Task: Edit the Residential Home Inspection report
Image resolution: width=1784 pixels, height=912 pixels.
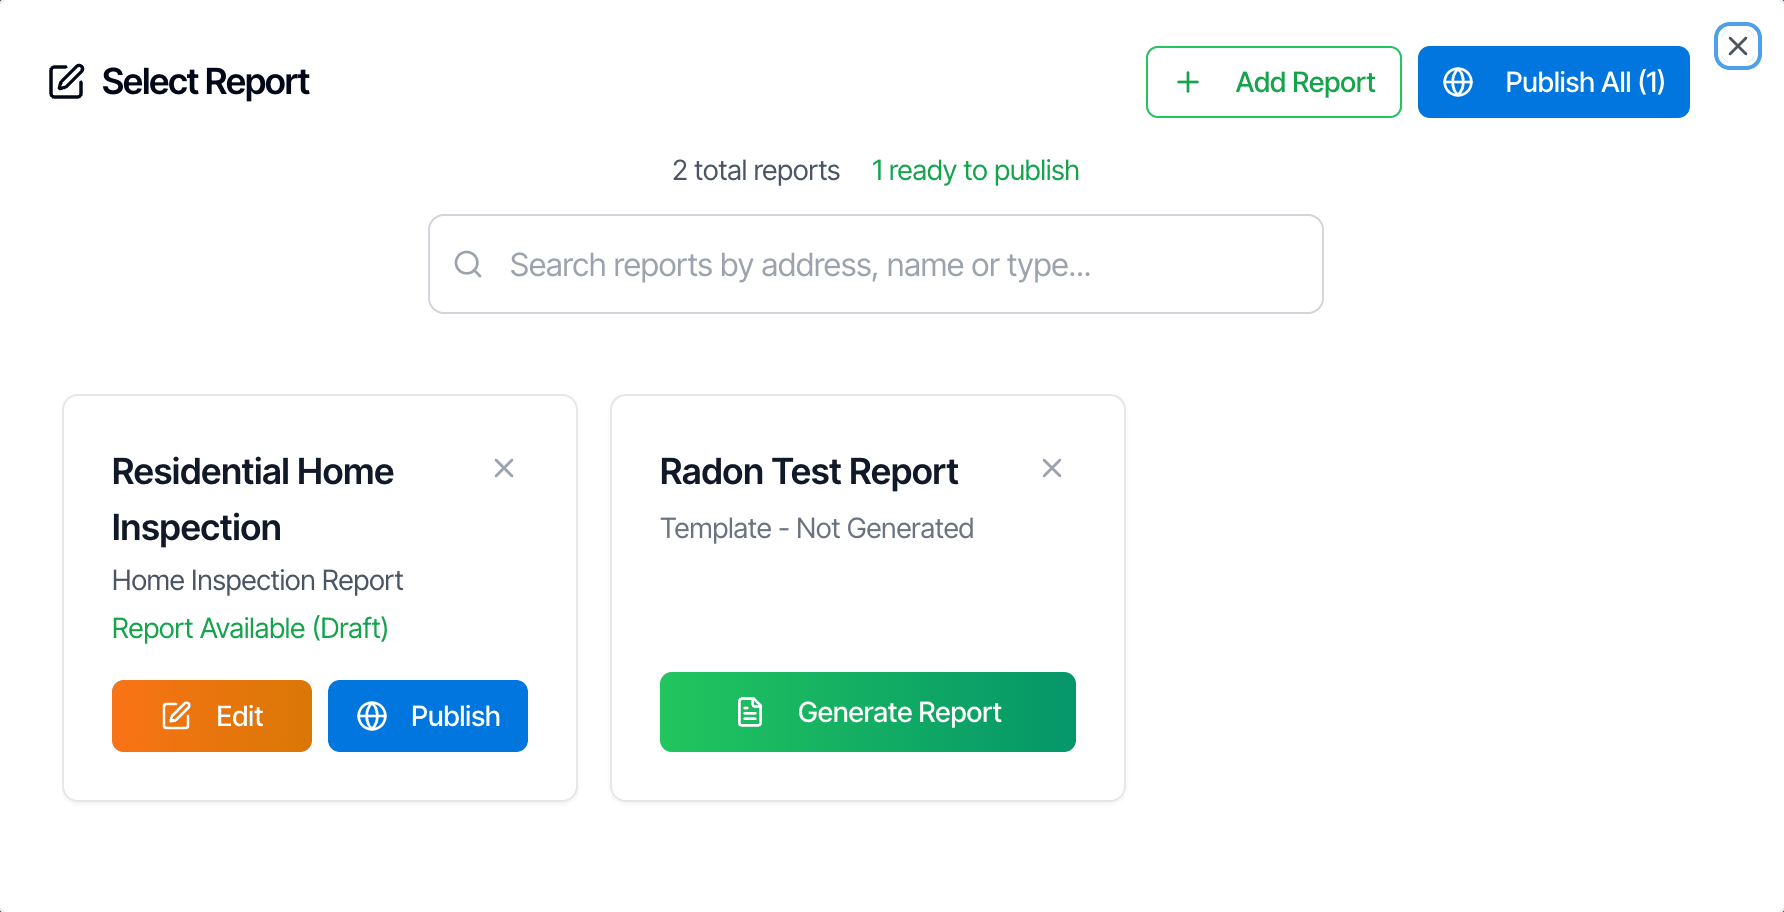Action: point(212,716)
